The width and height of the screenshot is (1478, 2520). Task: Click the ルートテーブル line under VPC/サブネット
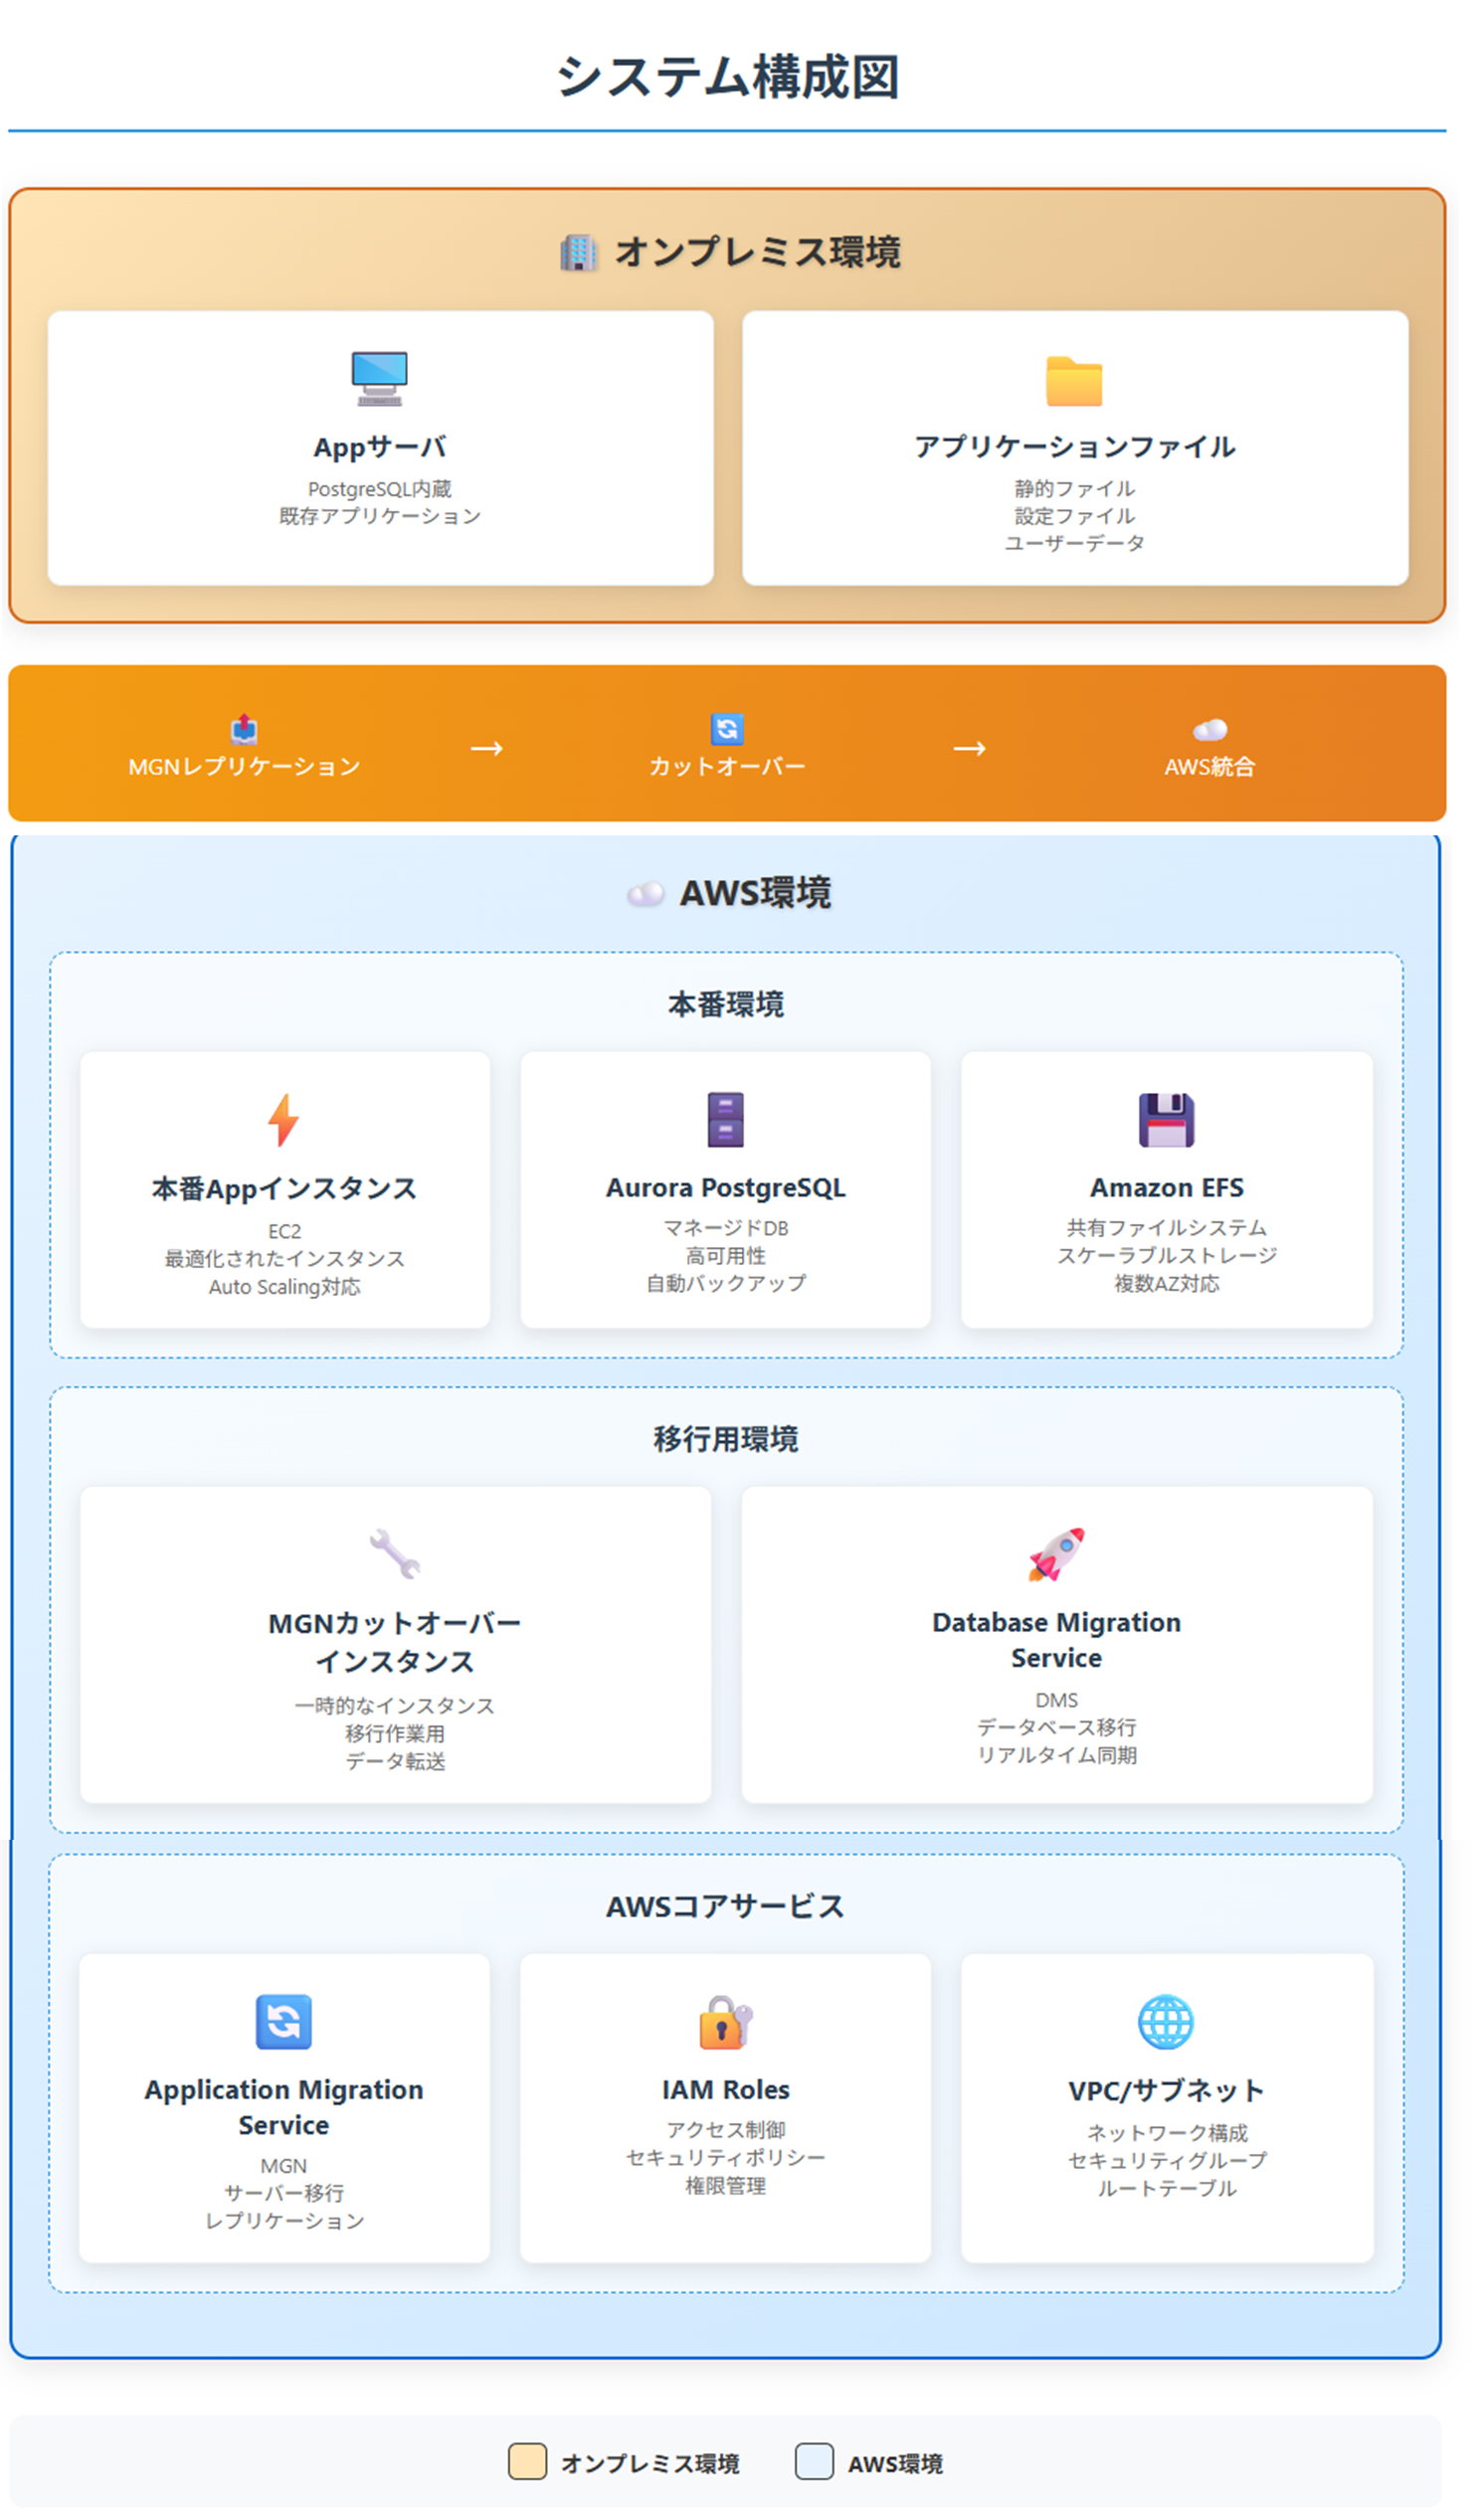tap(1167, 2190)
